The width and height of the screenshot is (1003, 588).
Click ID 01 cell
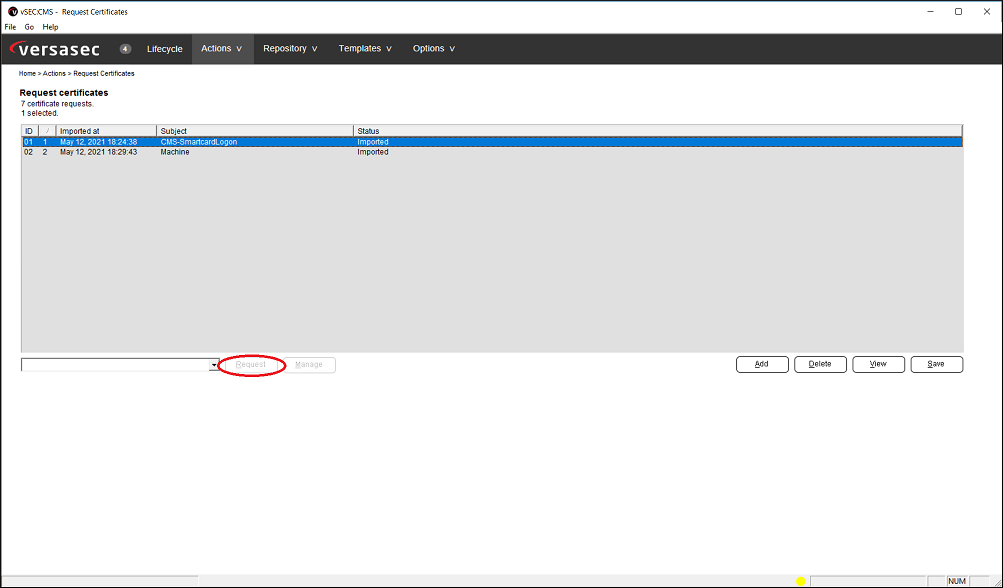tap(29, 142)
